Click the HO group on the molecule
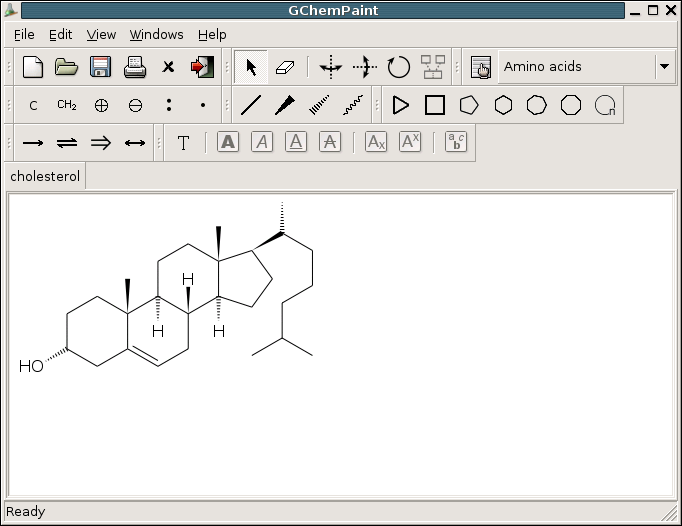682x526 pixels. 31,366
